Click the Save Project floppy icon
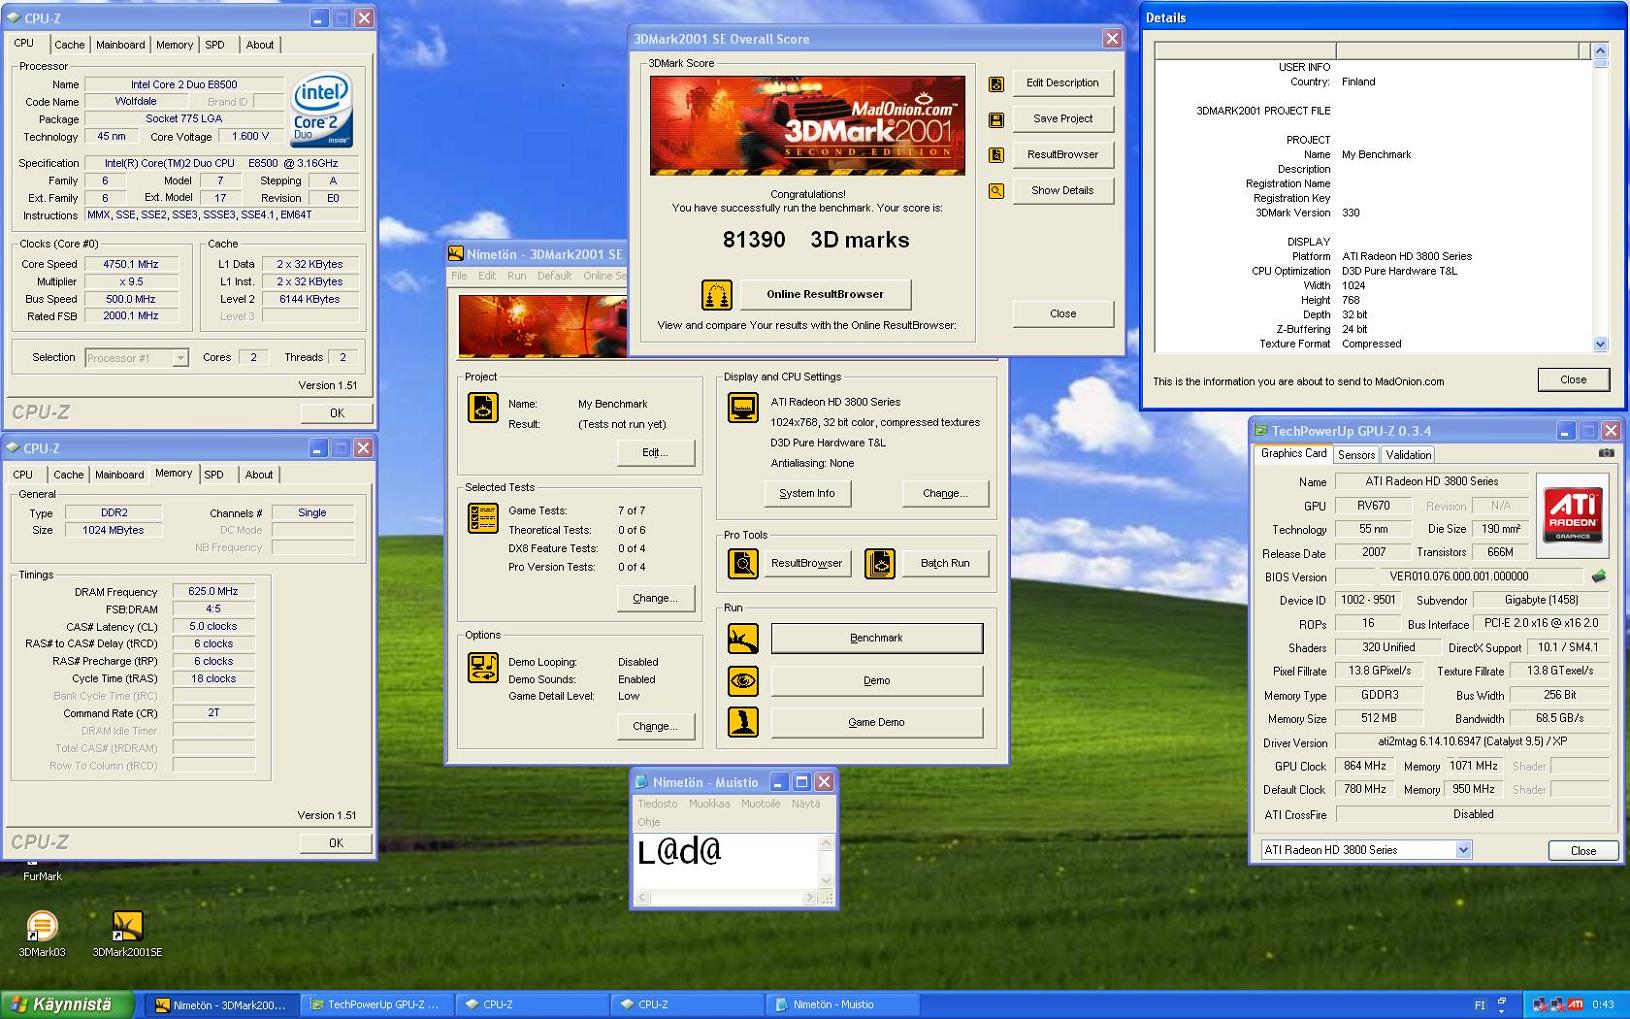 996,120
